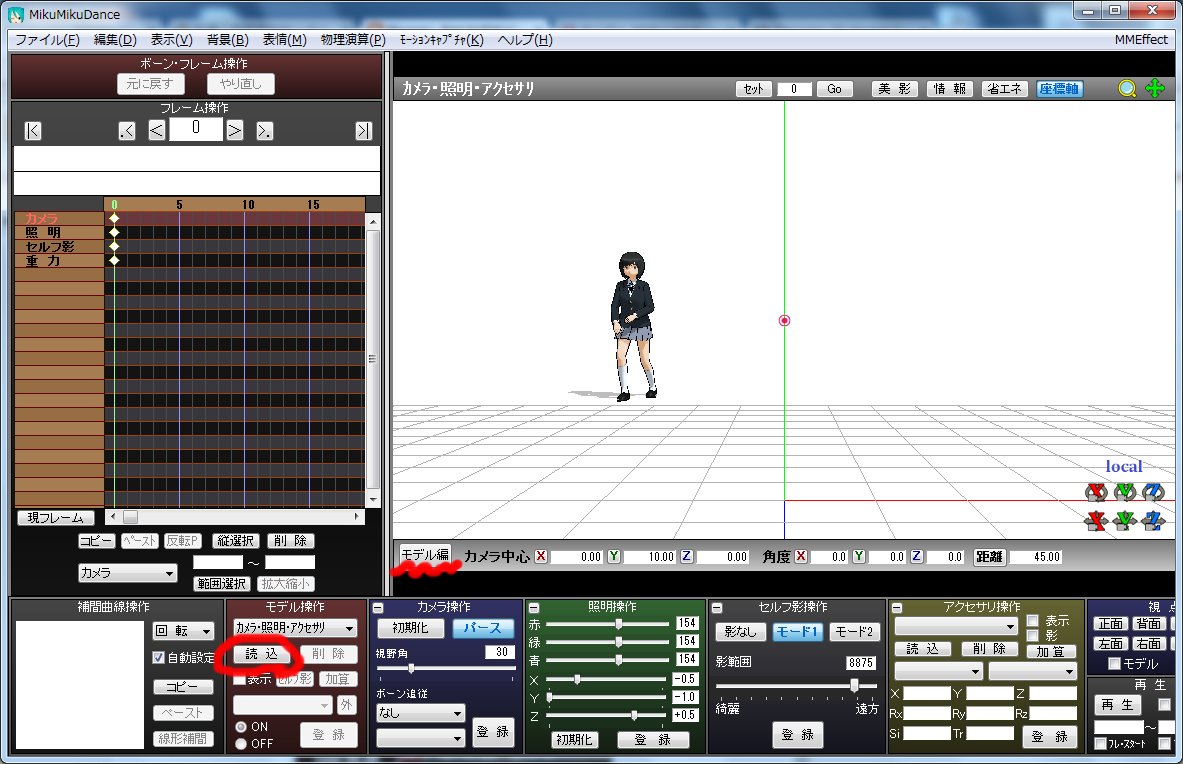Toggle the モデル checkbox in the view panel
The width and height of the screenshot is (1183, 764).
pos(1114,664)
